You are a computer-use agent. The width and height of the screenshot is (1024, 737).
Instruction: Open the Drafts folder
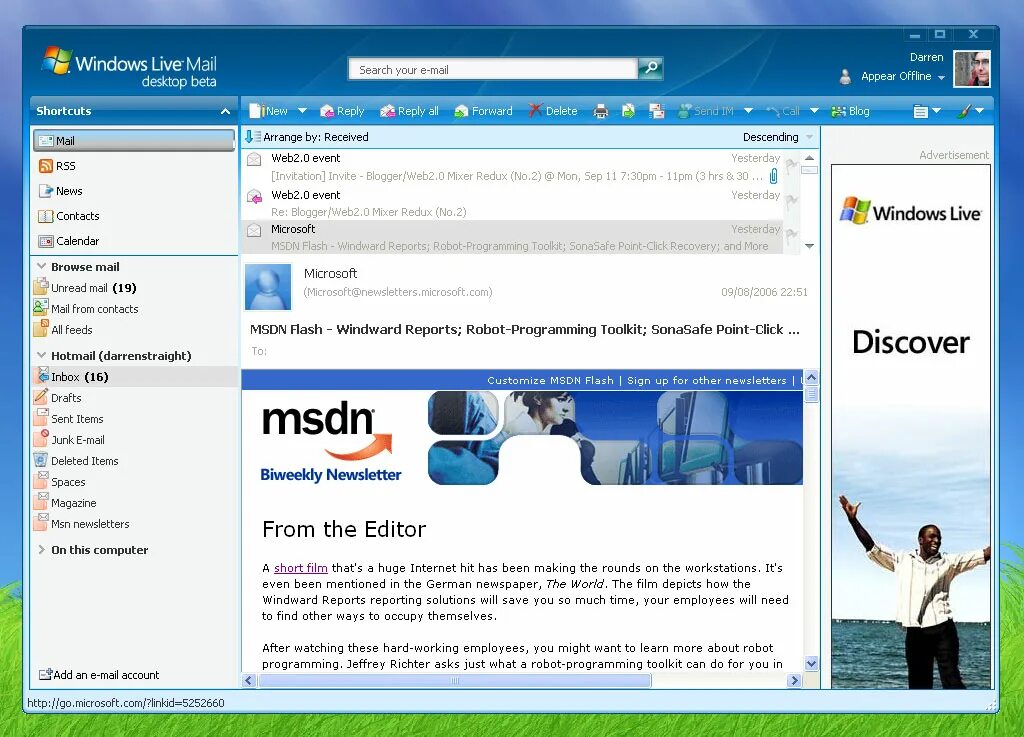pos(58,398)
